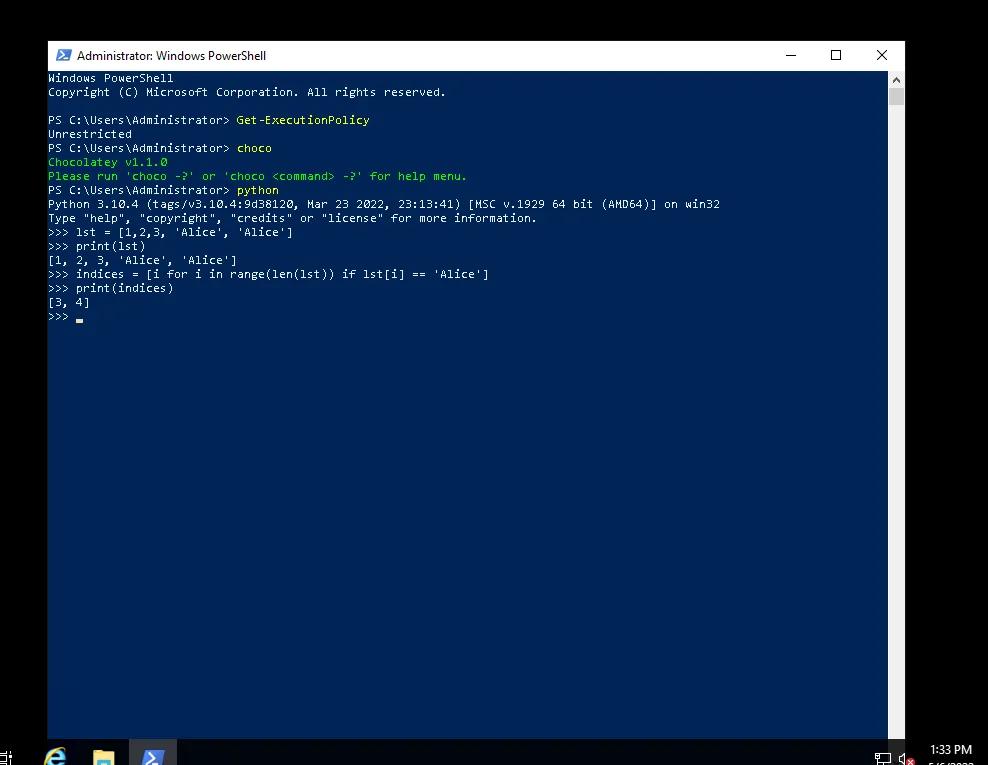Click the 'lst = [1,2,3, 'Alice', 'Alice']' line
This screenshot has height=765, width=988.
(x=170, y=232)
